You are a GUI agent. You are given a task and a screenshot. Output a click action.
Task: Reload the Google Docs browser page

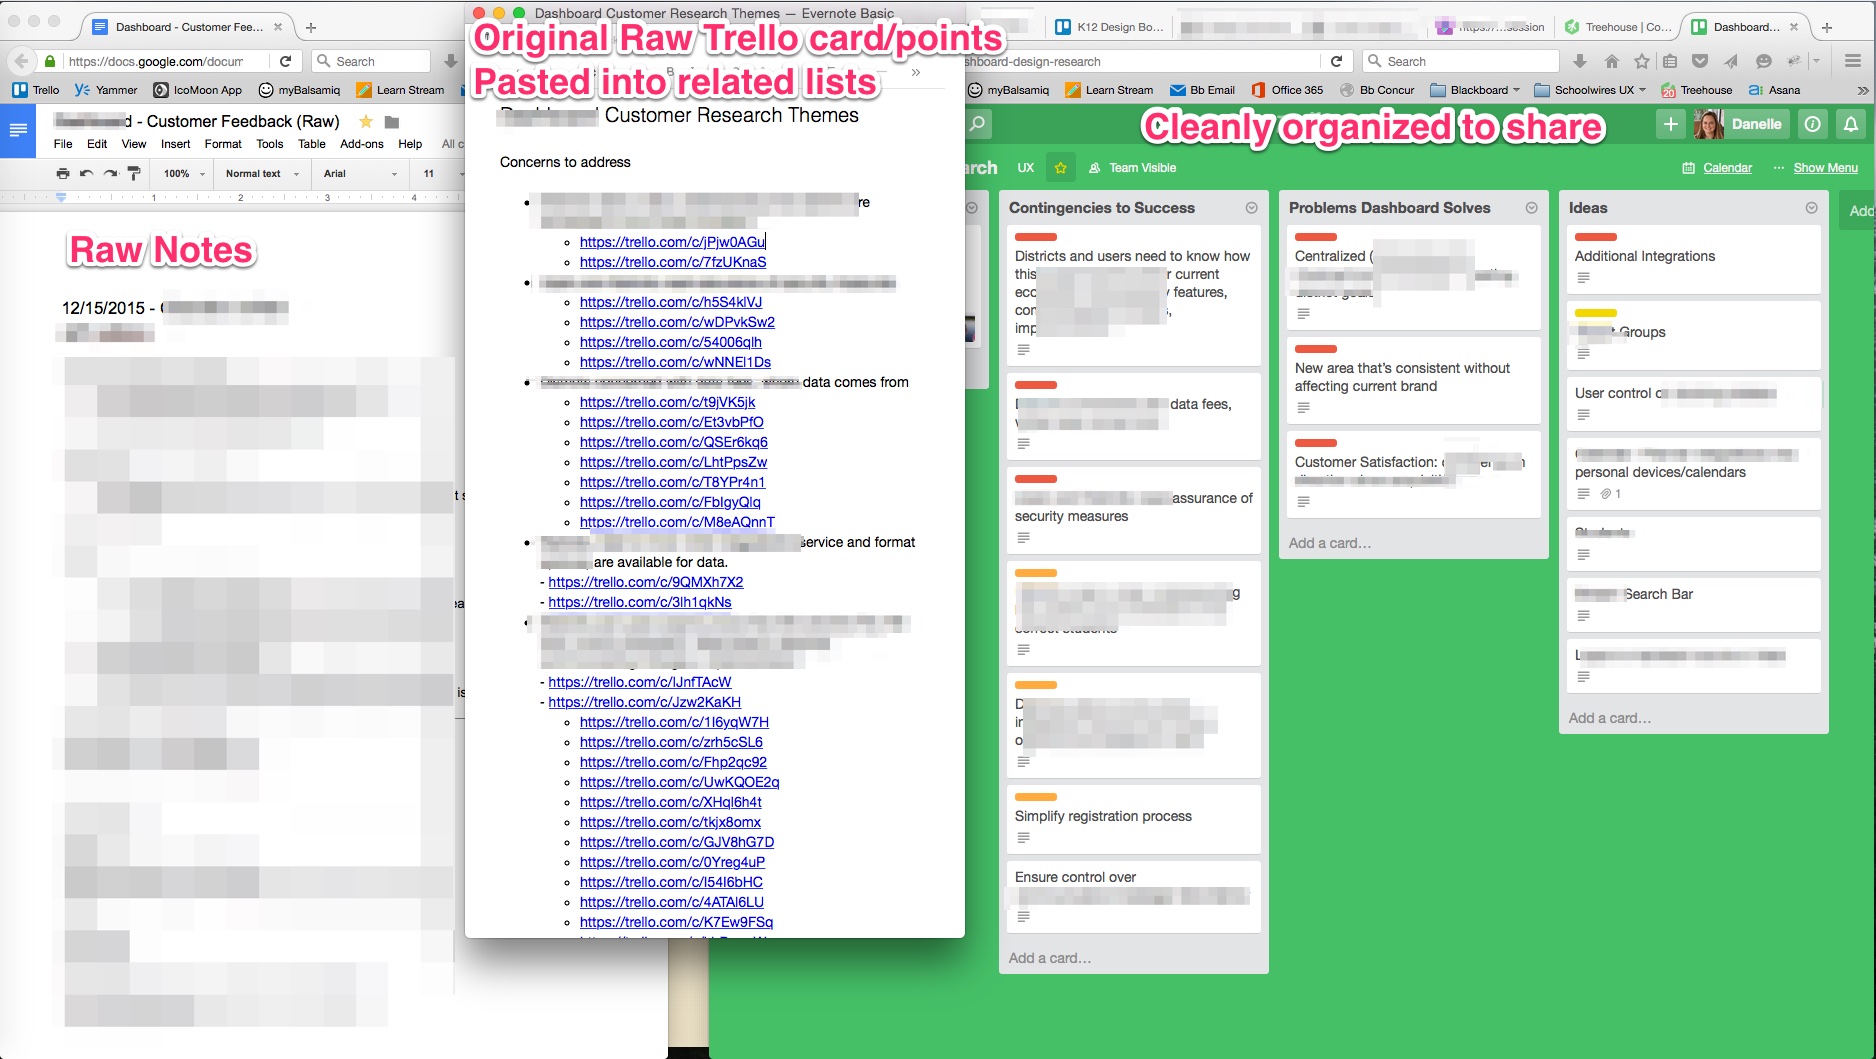(x=285, y=61)
